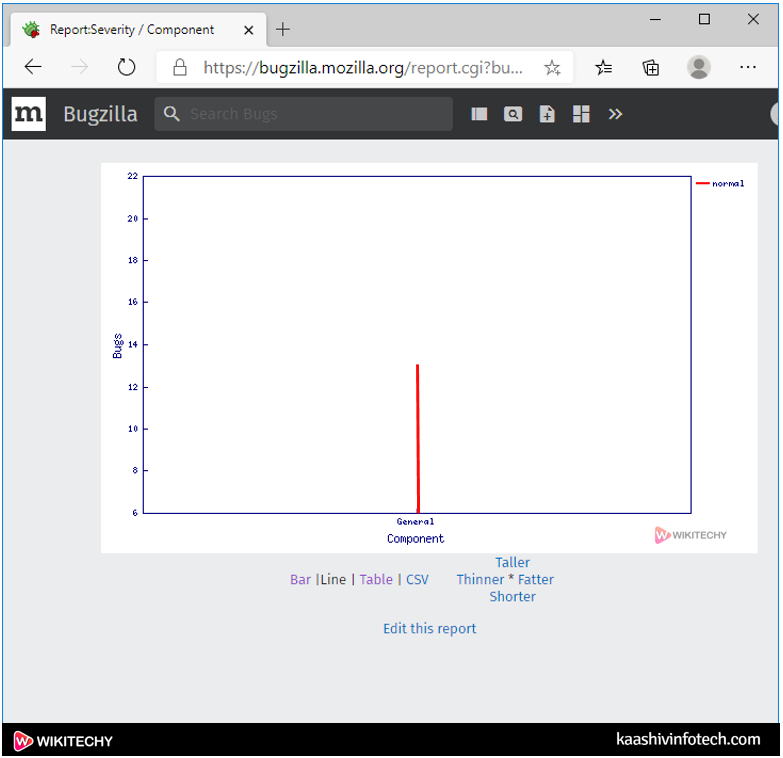Make chart Taller
The height and width of the screenshot is (758, 783).
click(x=512, y=562)
